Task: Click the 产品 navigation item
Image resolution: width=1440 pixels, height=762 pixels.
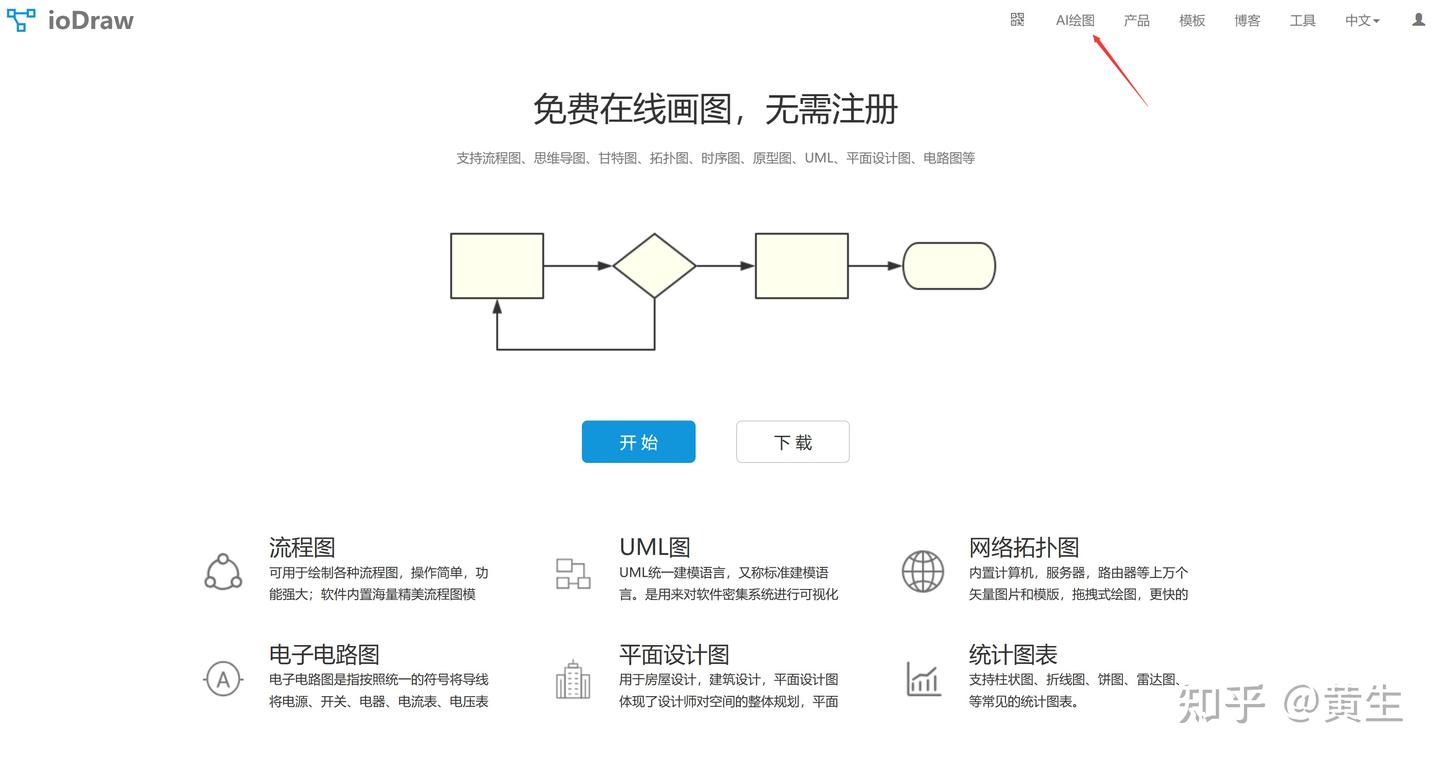Action: [x=1136, y=20]
